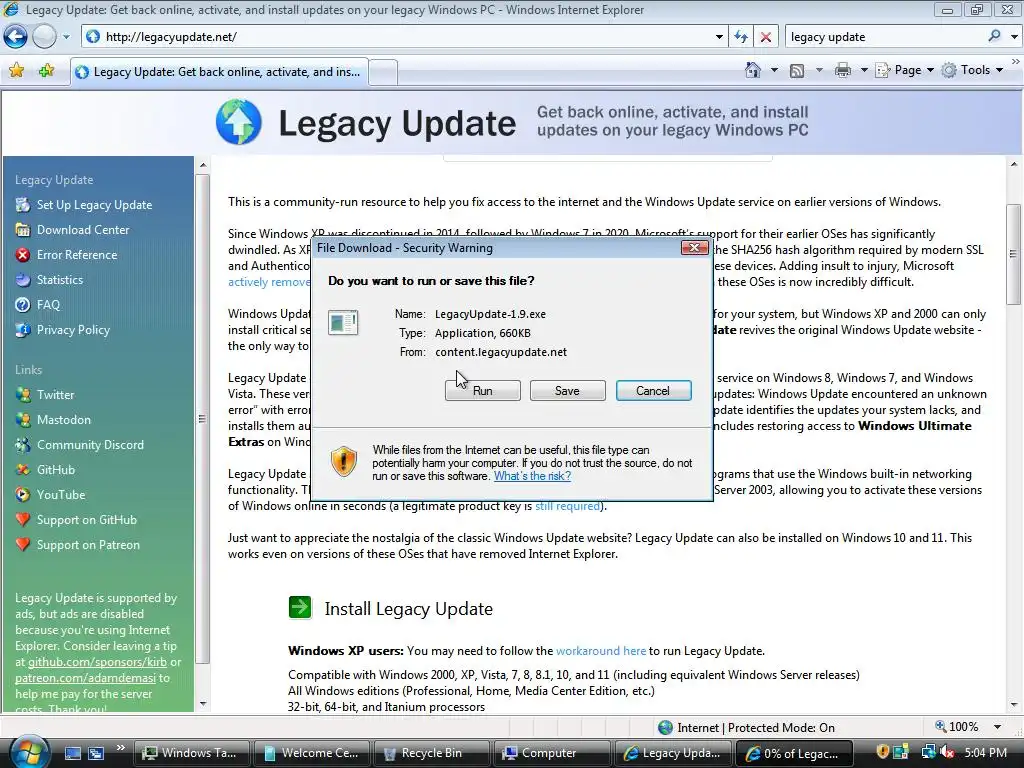This screenshot has width=1024, height=768.
Task: Open the Tools menu
Action: pos(972,70)
